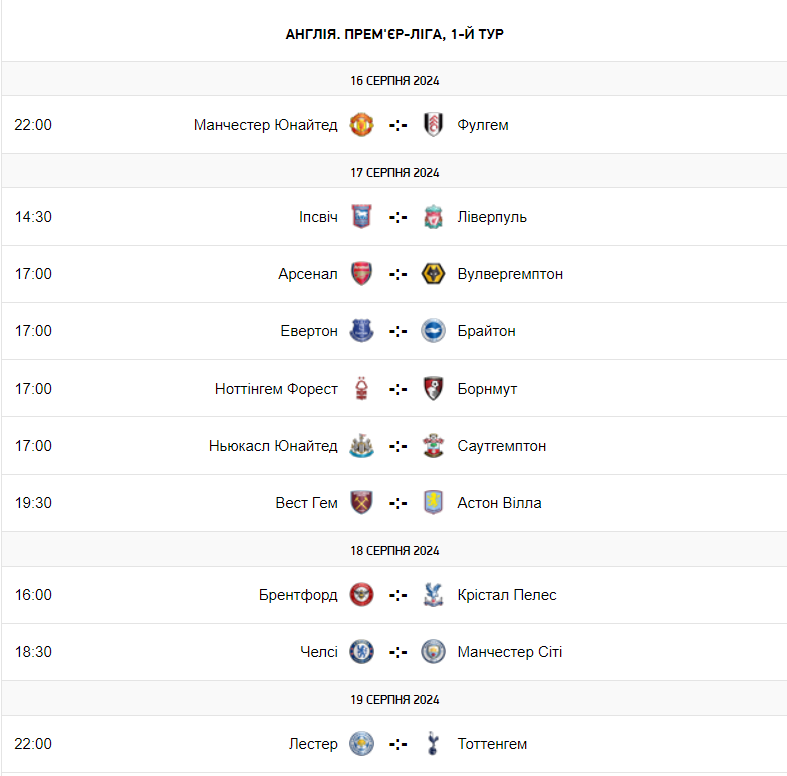The image size is (787, 776).
Task: Click the Борнмут team name
Action: 487,389
